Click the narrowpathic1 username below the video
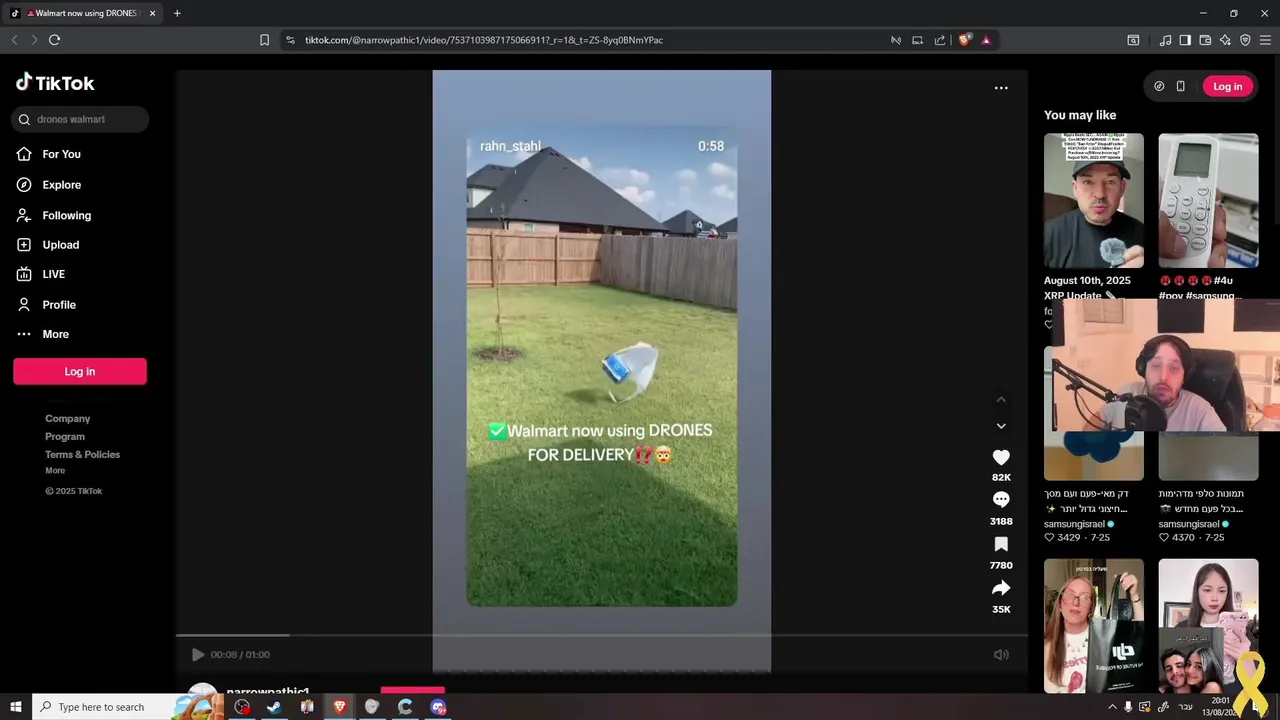The height and width of the screenshot is (720, 1280). [x=268, y=691]
